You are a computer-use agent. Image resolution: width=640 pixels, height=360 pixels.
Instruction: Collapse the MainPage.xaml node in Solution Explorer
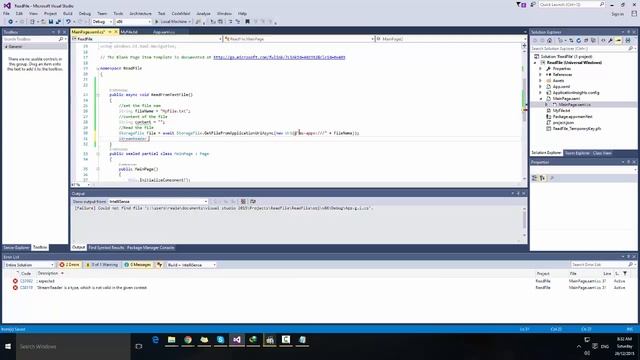541,99
